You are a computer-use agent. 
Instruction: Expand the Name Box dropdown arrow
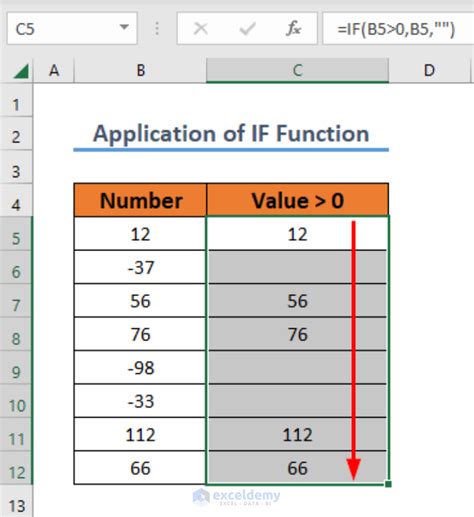pos(124,27)
